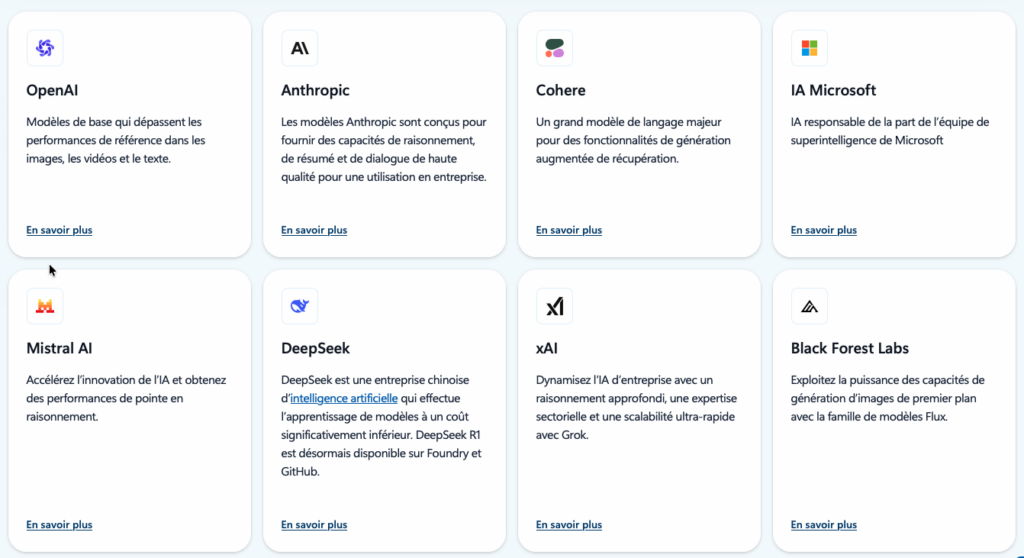Viewport: 1024px width, 558px height.
Task: Click the OpenAI swirl logo icon
Action: [x=45, y=48]
